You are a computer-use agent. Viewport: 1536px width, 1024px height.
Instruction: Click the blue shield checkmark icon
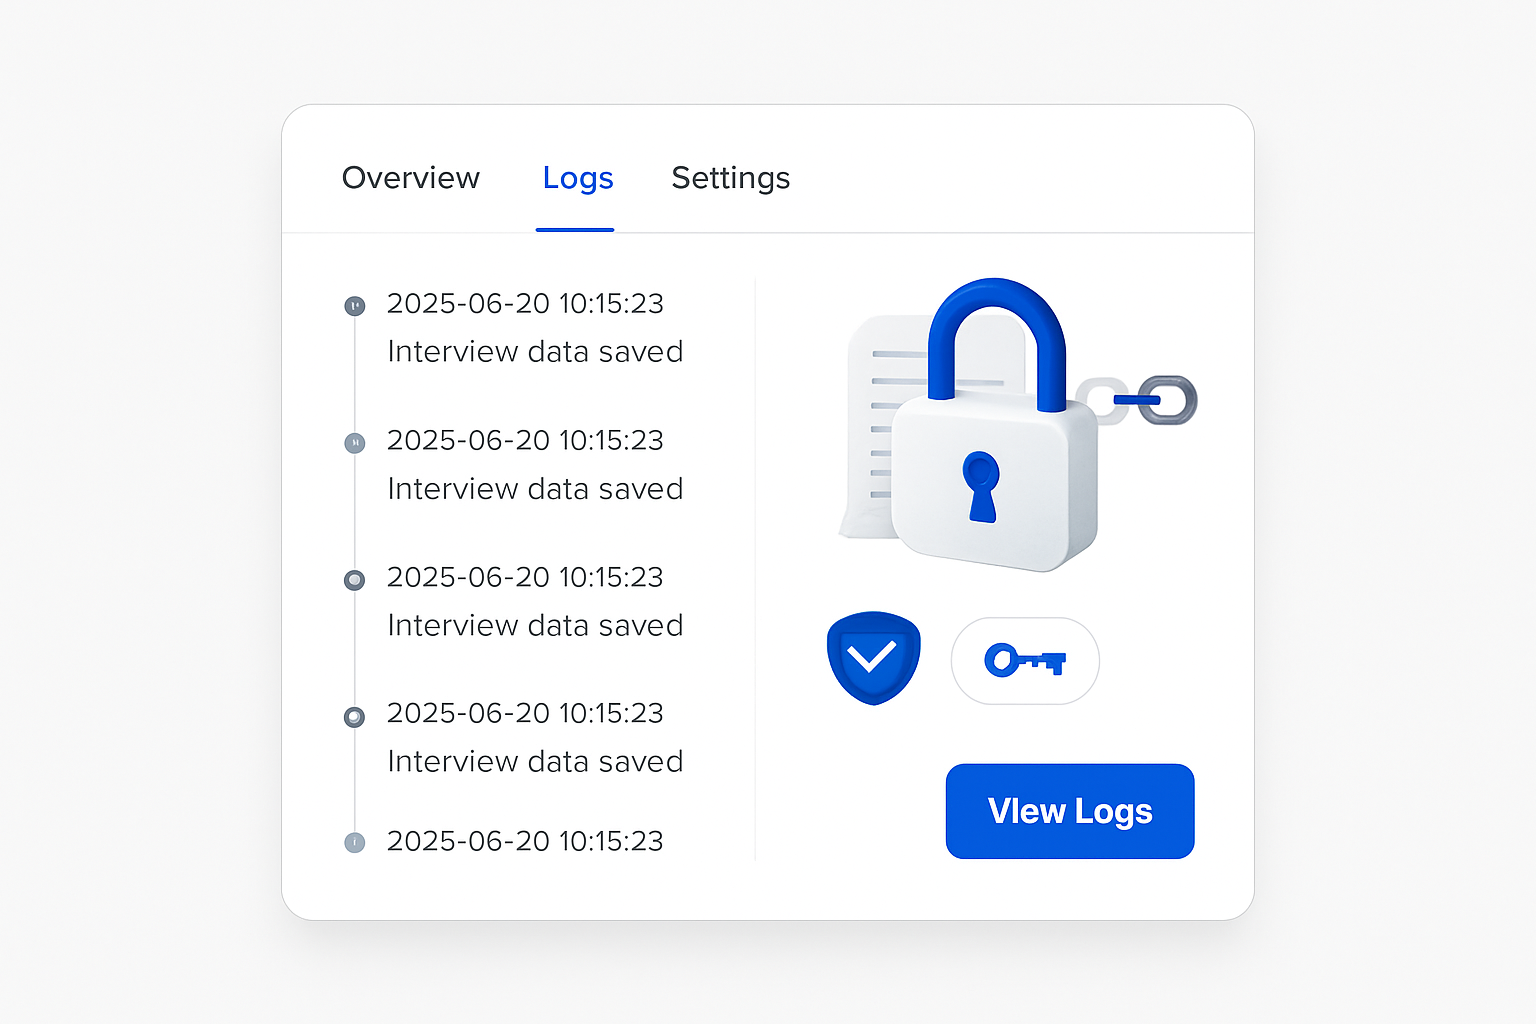(873, 658)
